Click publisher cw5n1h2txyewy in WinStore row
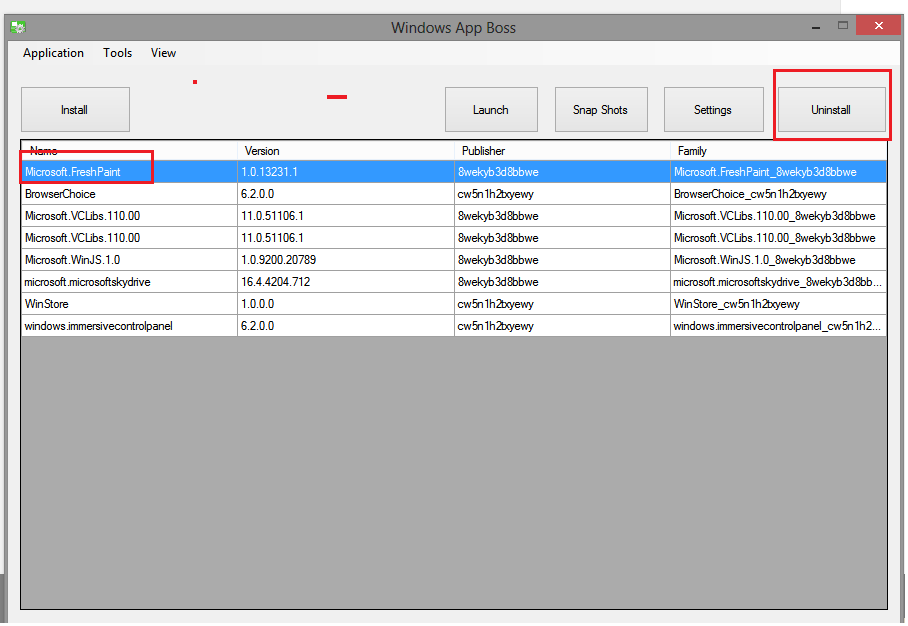The width and height of the screenshot is (908, 626). tap(562, 304)
